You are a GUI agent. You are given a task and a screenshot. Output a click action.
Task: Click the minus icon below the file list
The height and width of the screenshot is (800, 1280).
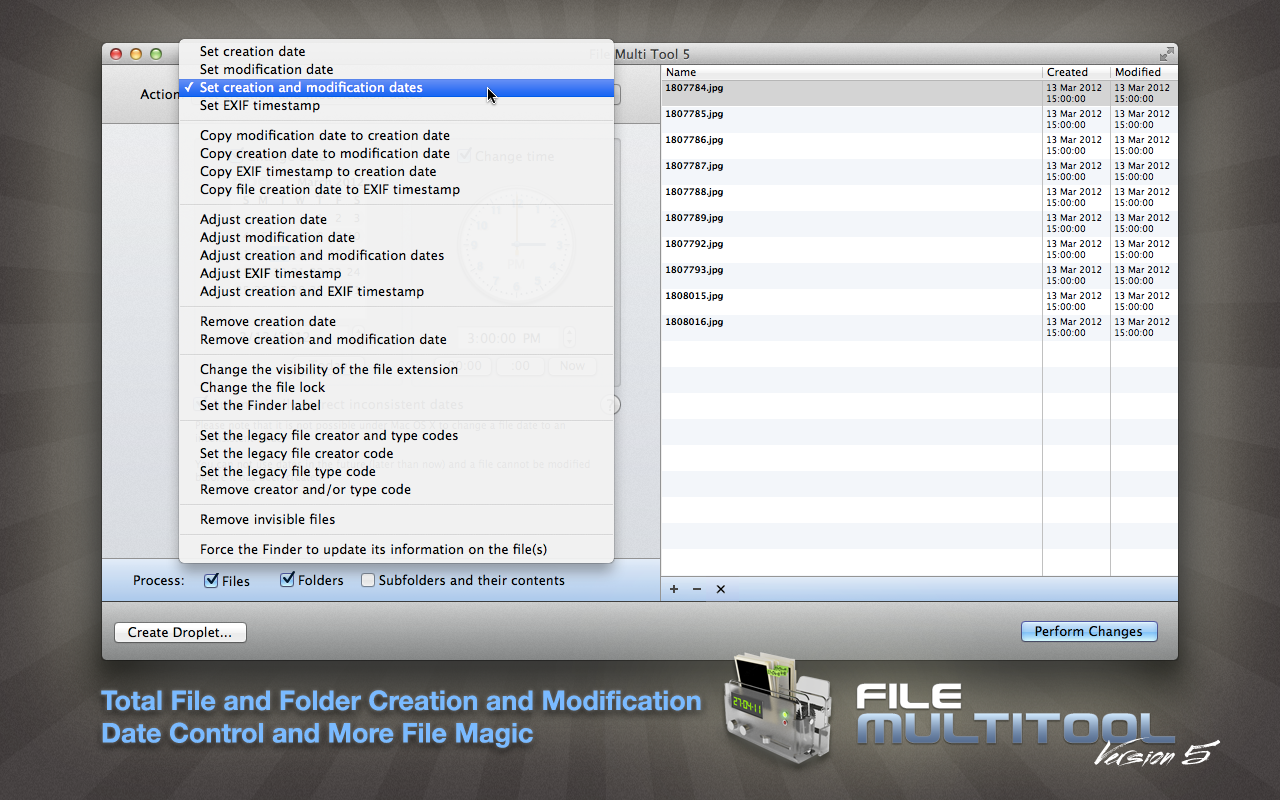(697, 589)
